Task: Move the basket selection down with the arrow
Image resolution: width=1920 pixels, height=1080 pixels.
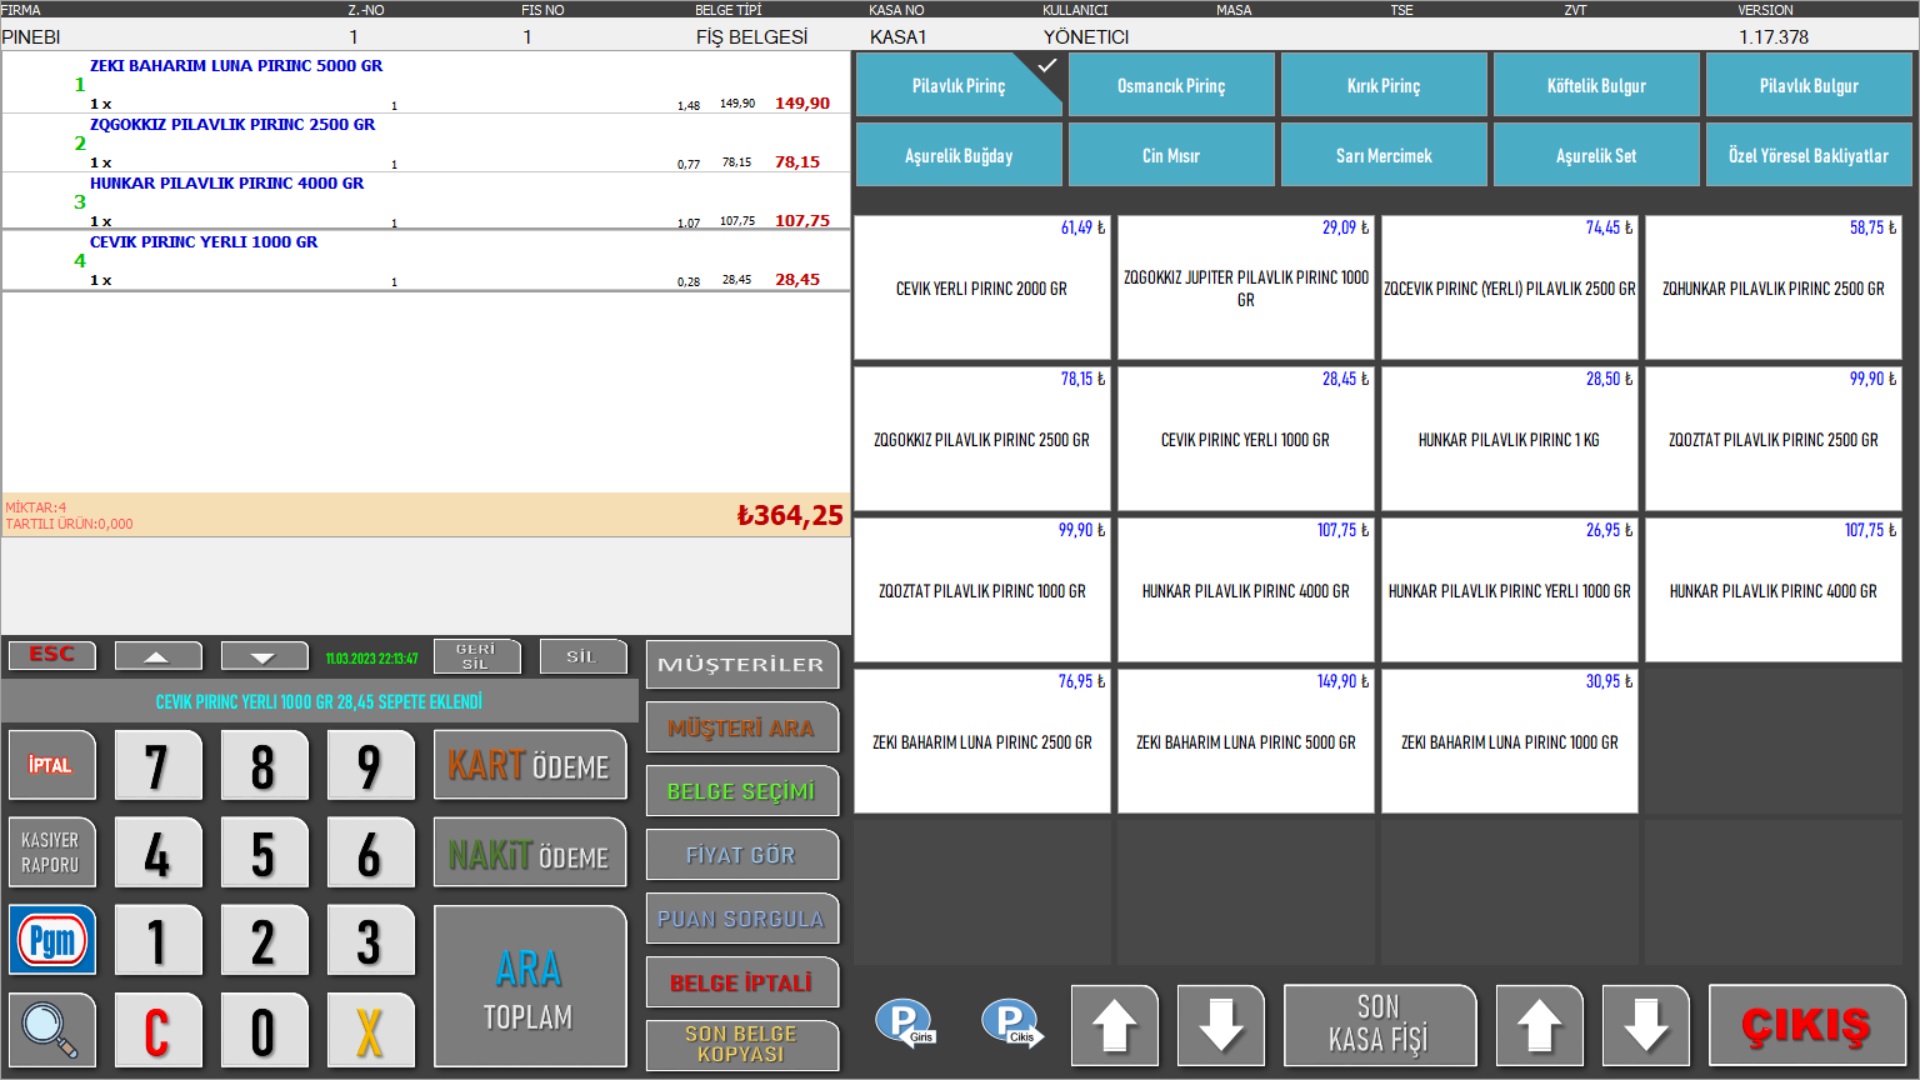Action: tap(264, 657)
